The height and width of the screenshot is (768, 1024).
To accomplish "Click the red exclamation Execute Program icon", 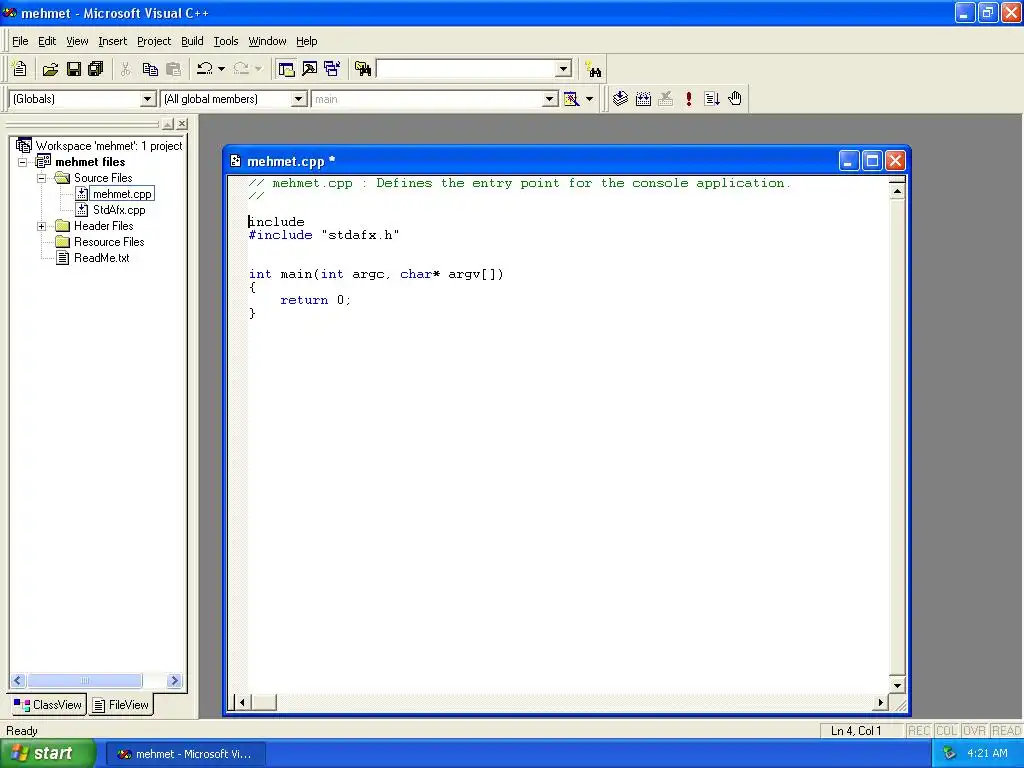I will [x=688, y=99].
